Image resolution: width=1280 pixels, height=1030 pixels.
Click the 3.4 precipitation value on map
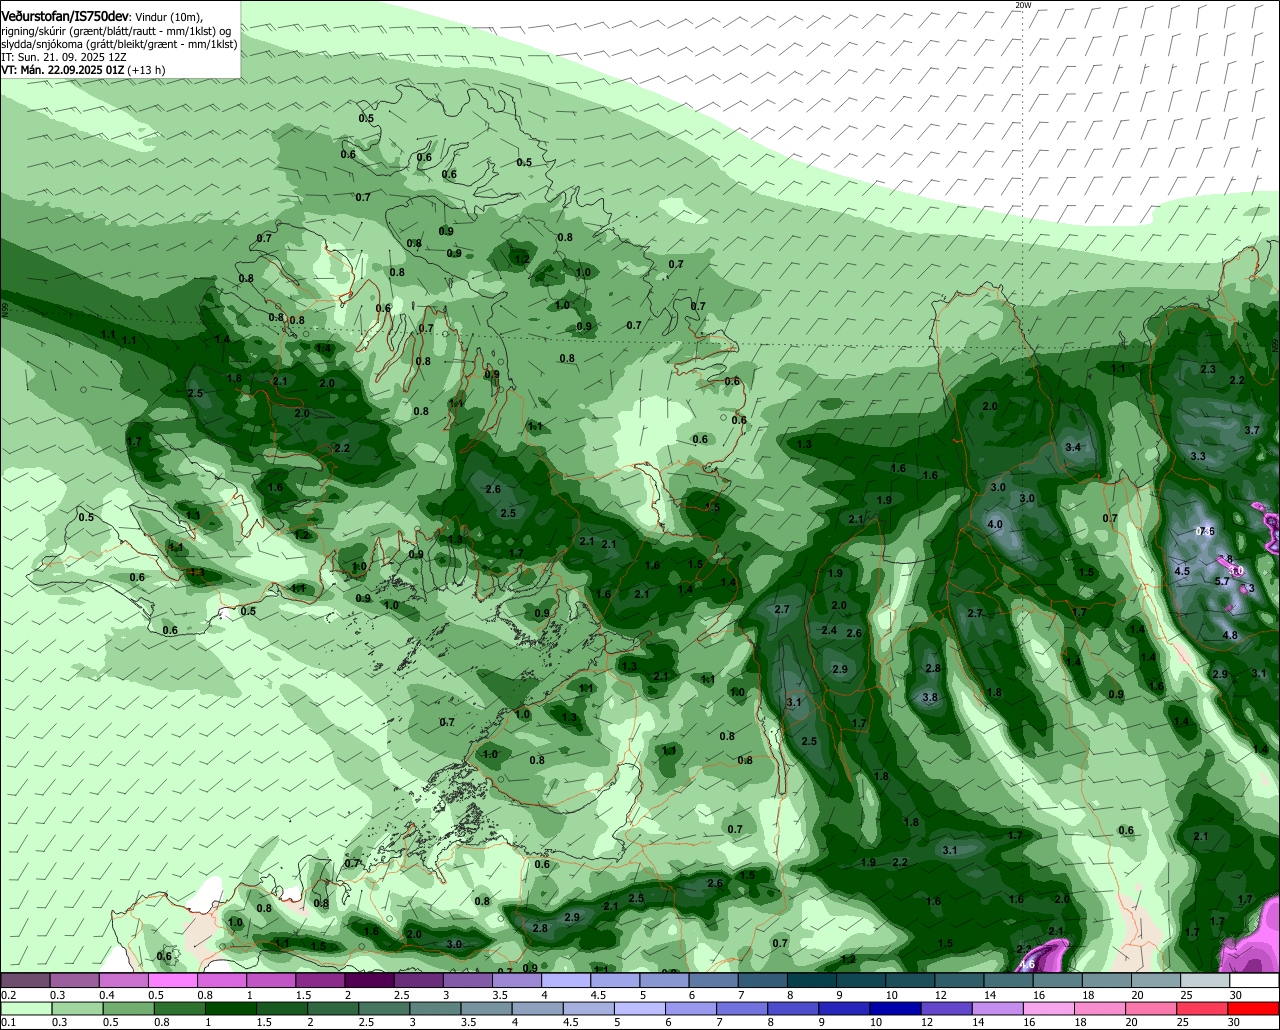tap(1074, 447)
